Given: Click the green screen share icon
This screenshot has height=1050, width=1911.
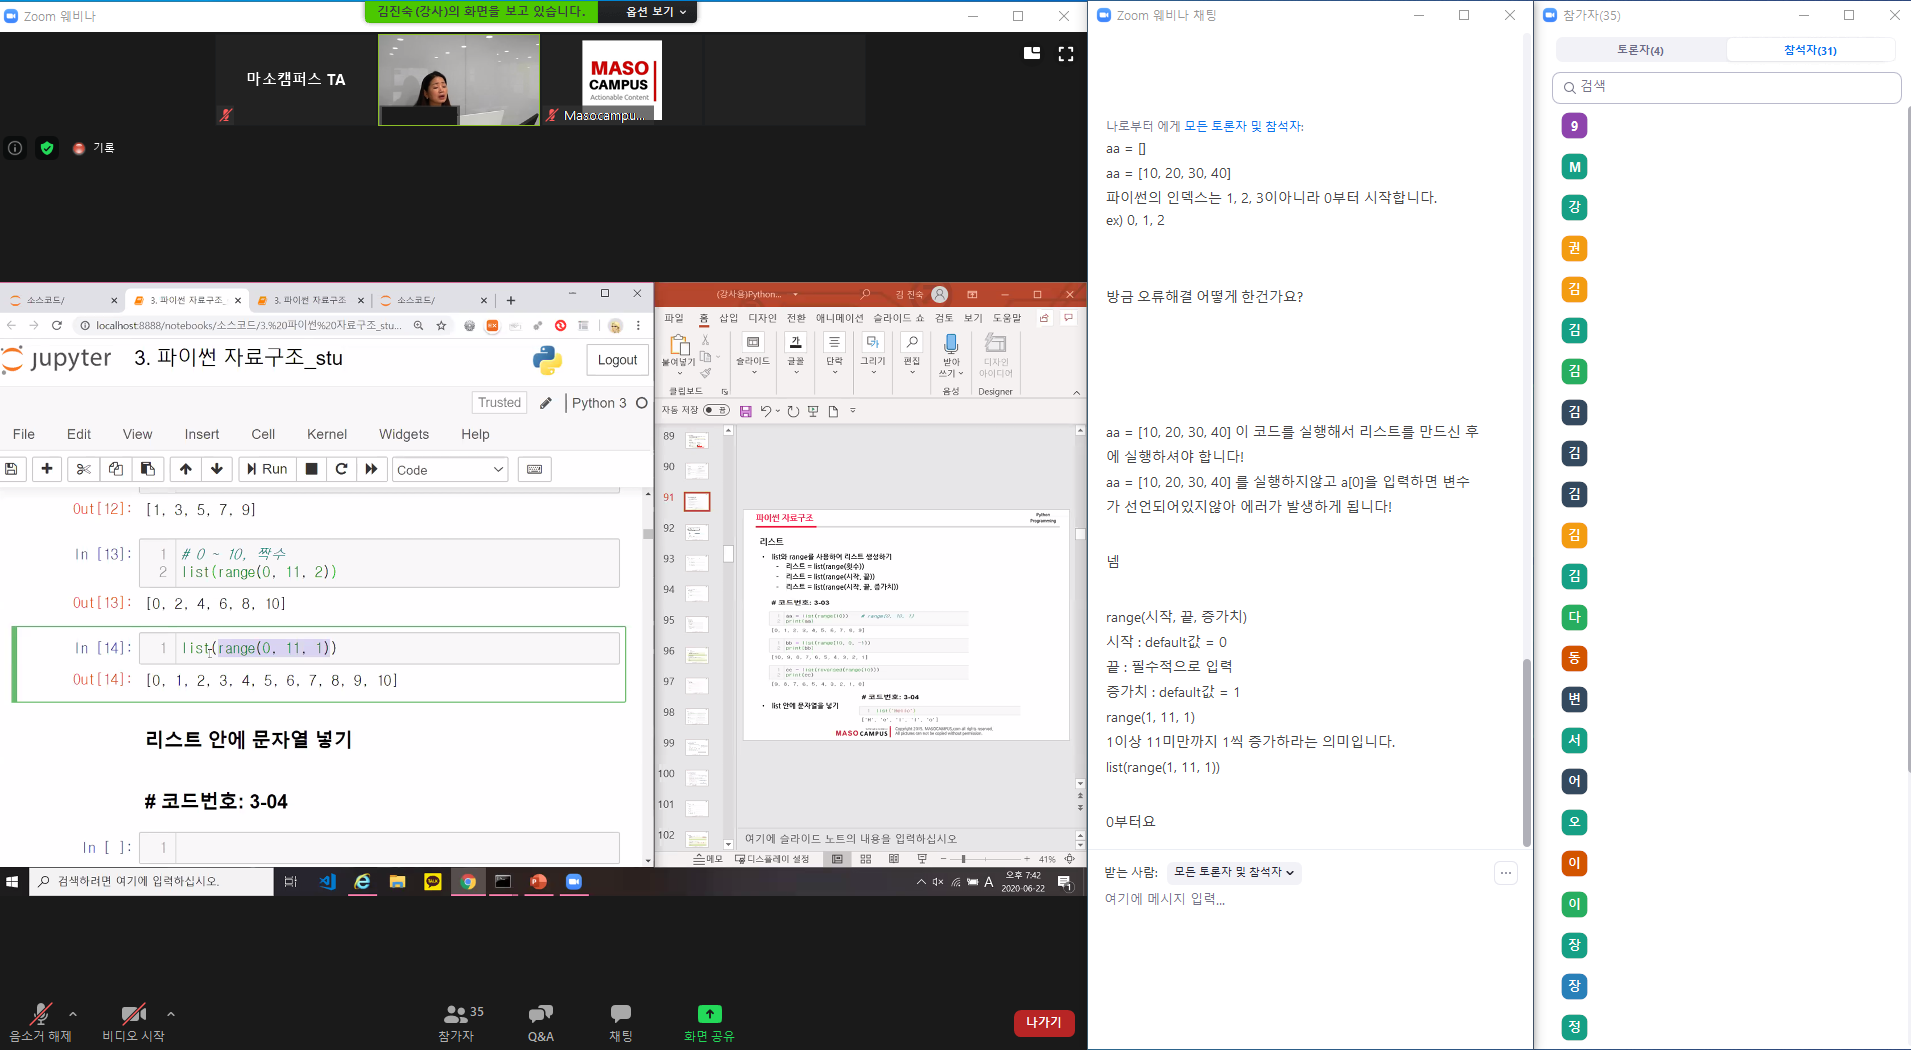Looking at the screenshot, I should [709, 1015].
